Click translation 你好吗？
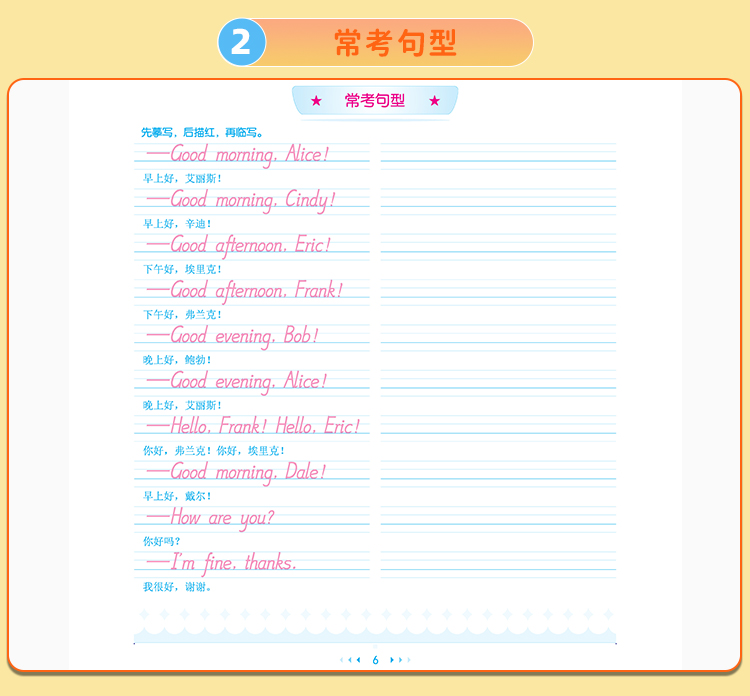750x696 pixels. [x=162, y=541]
